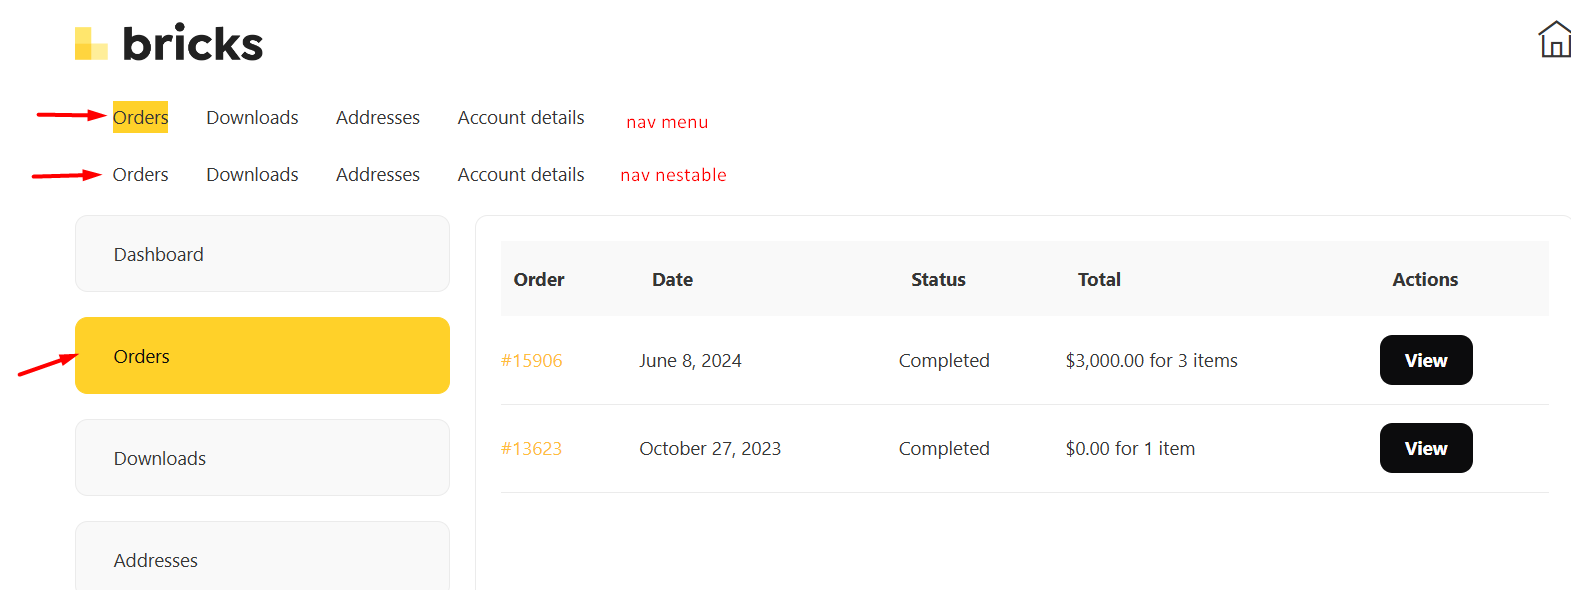Open Addresses in the nav menu row
Image resolution: width=1571 pixels, height=590 pixels.
tap(378, 117)
